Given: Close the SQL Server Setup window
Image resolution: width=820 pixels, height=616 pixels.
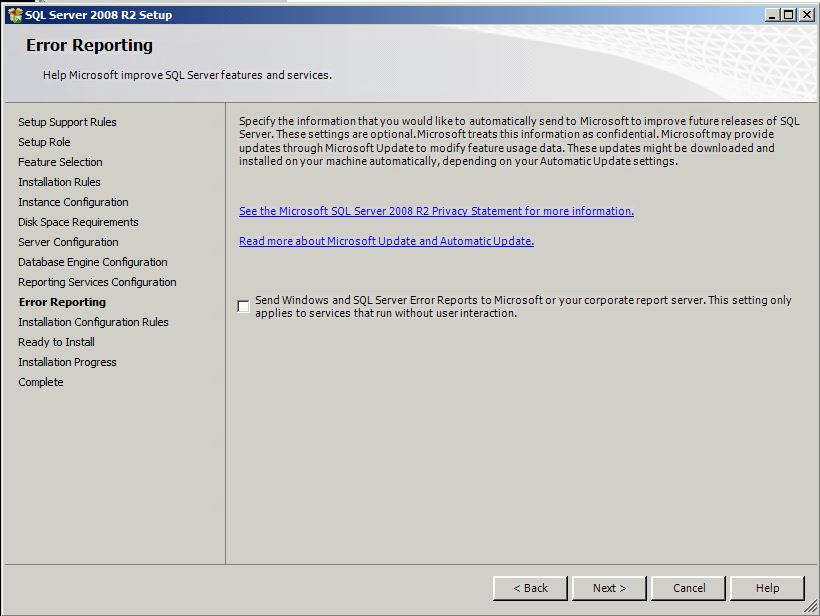Looking at the screenshot, I should click(x=806, y=15).
